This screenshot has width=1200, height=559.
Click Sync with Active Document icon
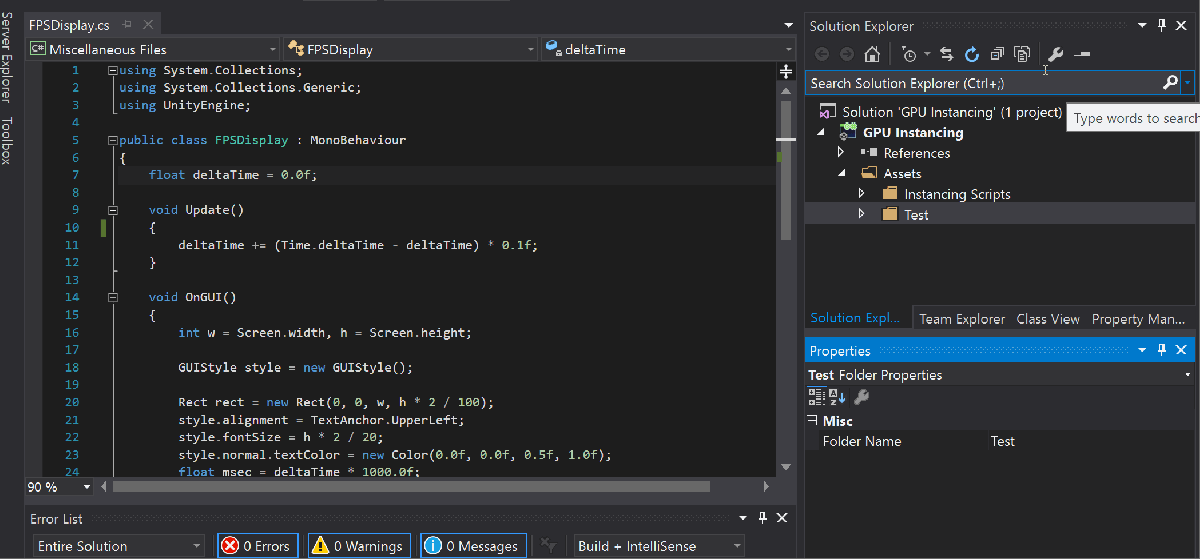coord(946,54)
